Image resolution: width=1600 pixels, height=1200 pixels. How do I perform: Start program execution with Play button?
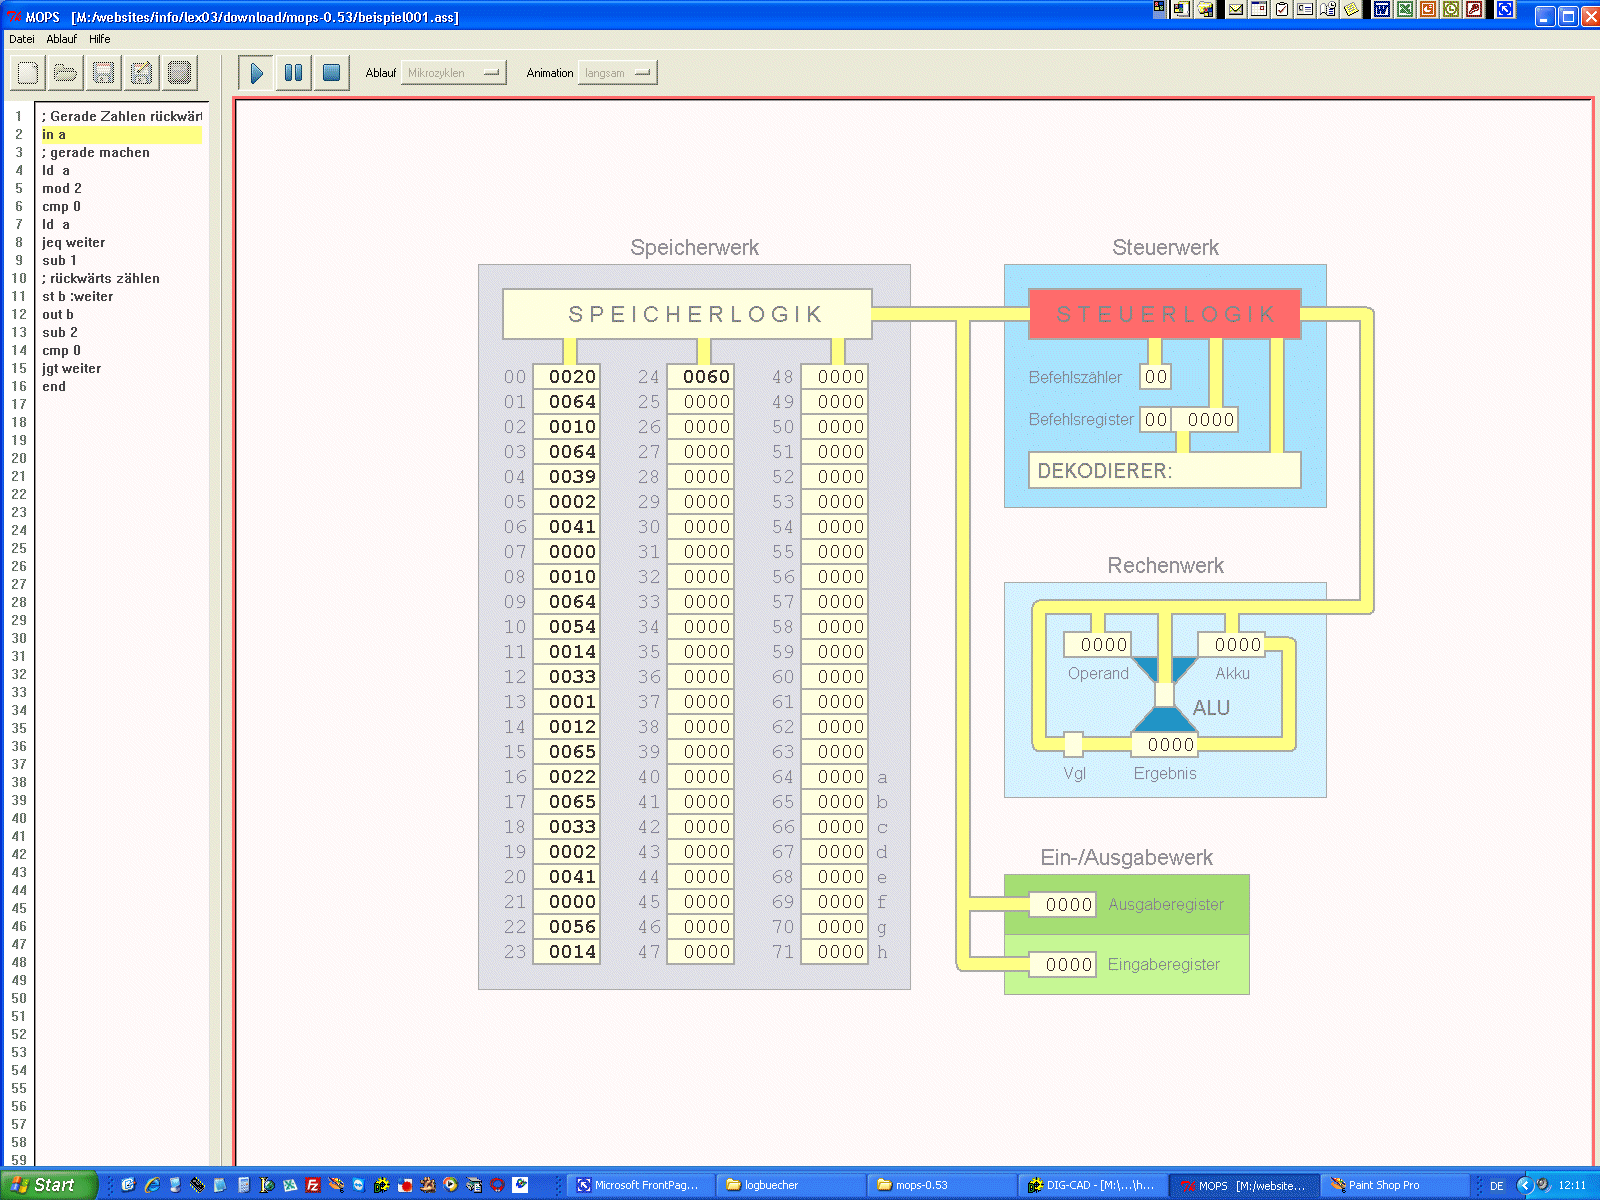click(x=256, y=73)
